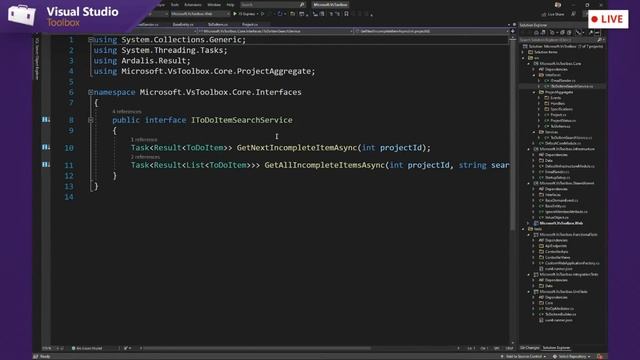The height and width of the screenshot is (360, 640).
Task: Click Solution Explorer preview selected items icon
Action: click(597, 33)
